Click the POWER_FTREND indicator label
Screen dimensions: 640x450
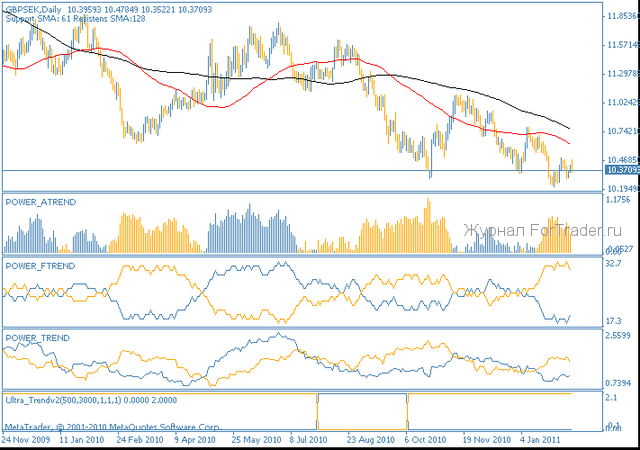pos(40,266)
